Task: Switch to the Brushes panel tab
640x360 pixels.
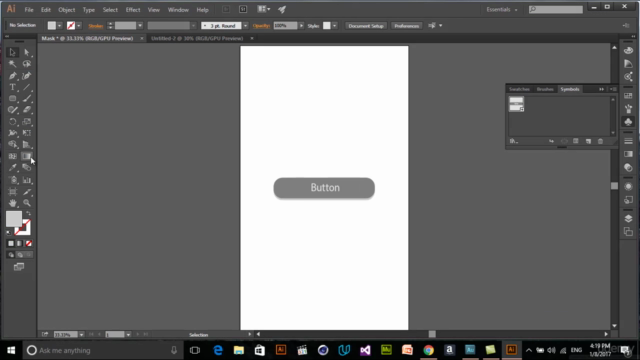Action: click(545, 89)
